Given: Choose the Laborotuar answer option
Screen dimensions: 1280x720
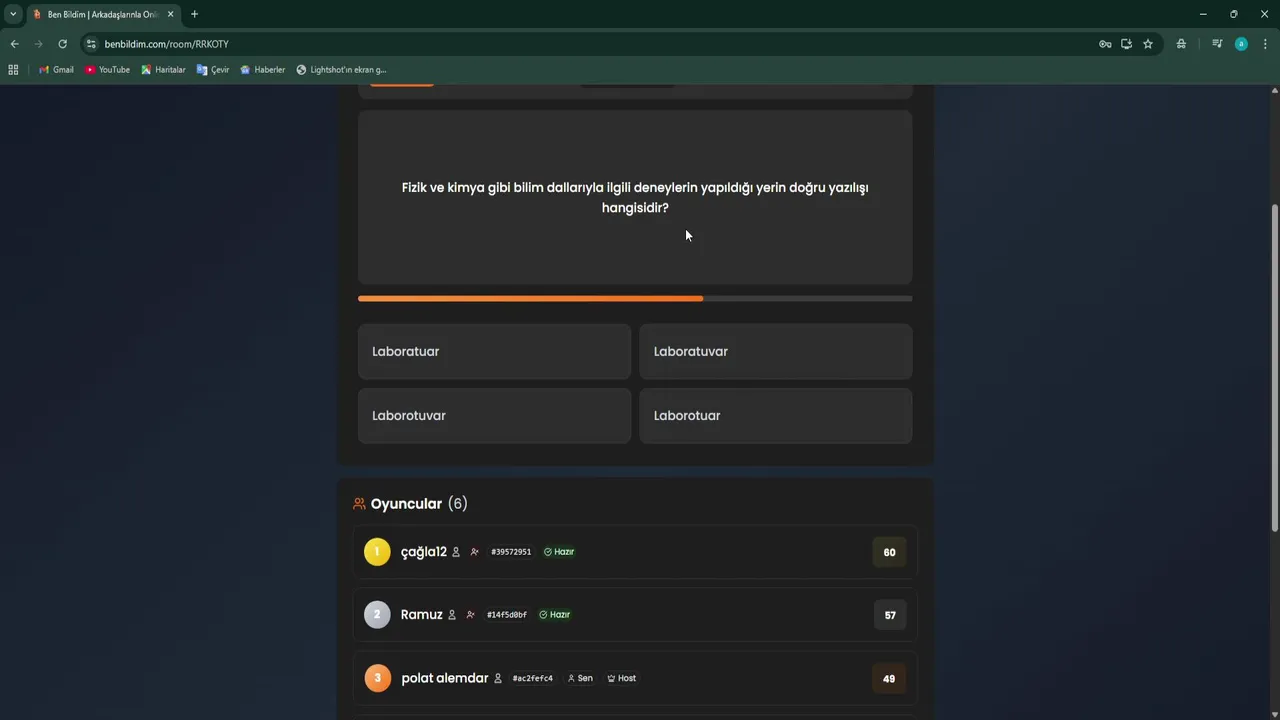Looking at the screenshot, I should [776, 415].
